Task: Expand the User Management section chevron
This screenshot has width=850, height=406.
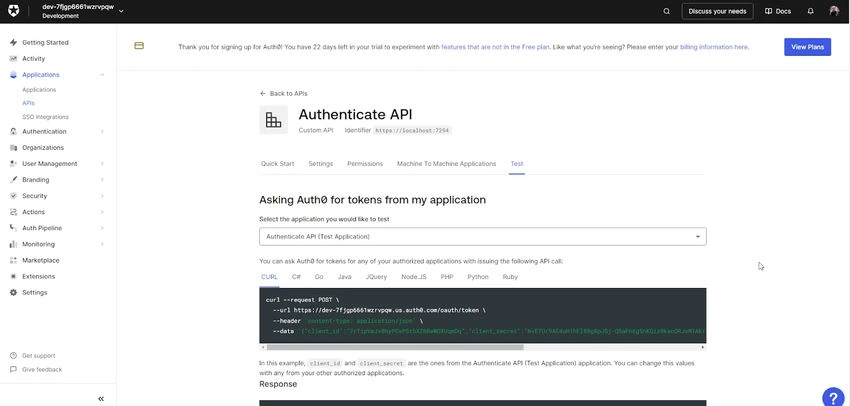Action: pyautogui.click(x=102, y=164)
